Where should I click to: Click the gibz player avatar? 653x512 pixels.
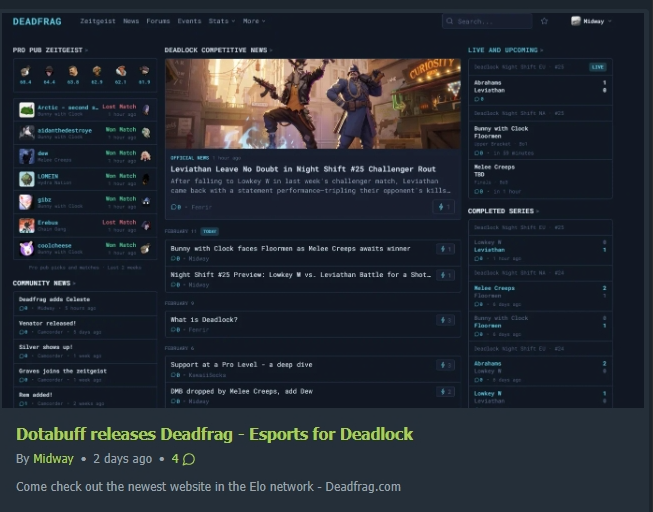27,202
